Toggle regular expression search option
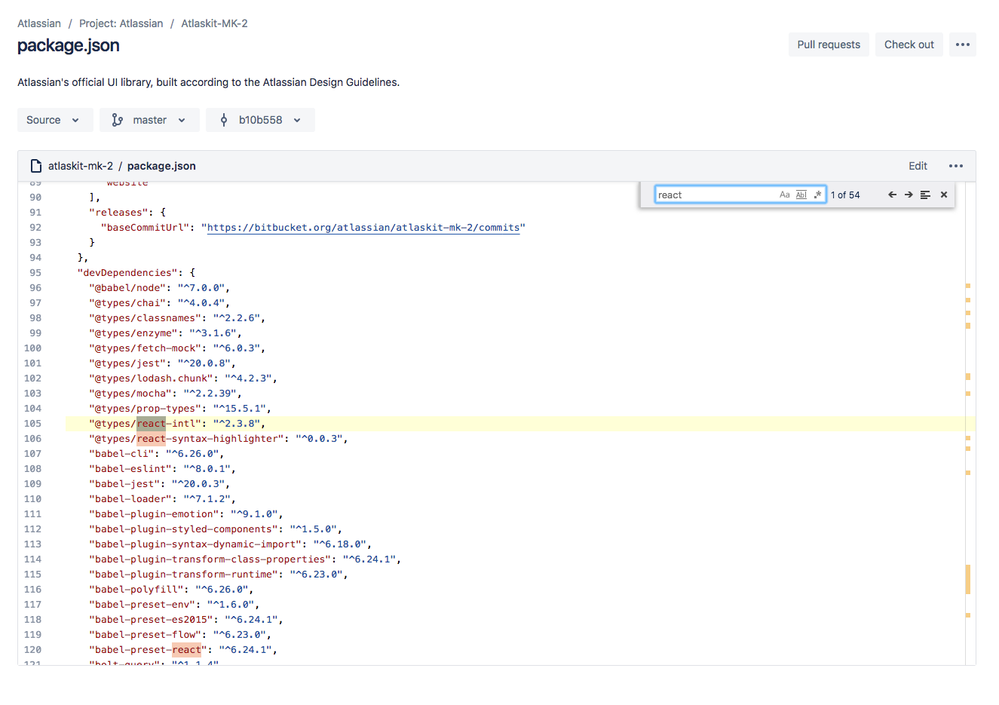Image resolution: width=999 pixels, height=705 pixels. pos(817,195)
